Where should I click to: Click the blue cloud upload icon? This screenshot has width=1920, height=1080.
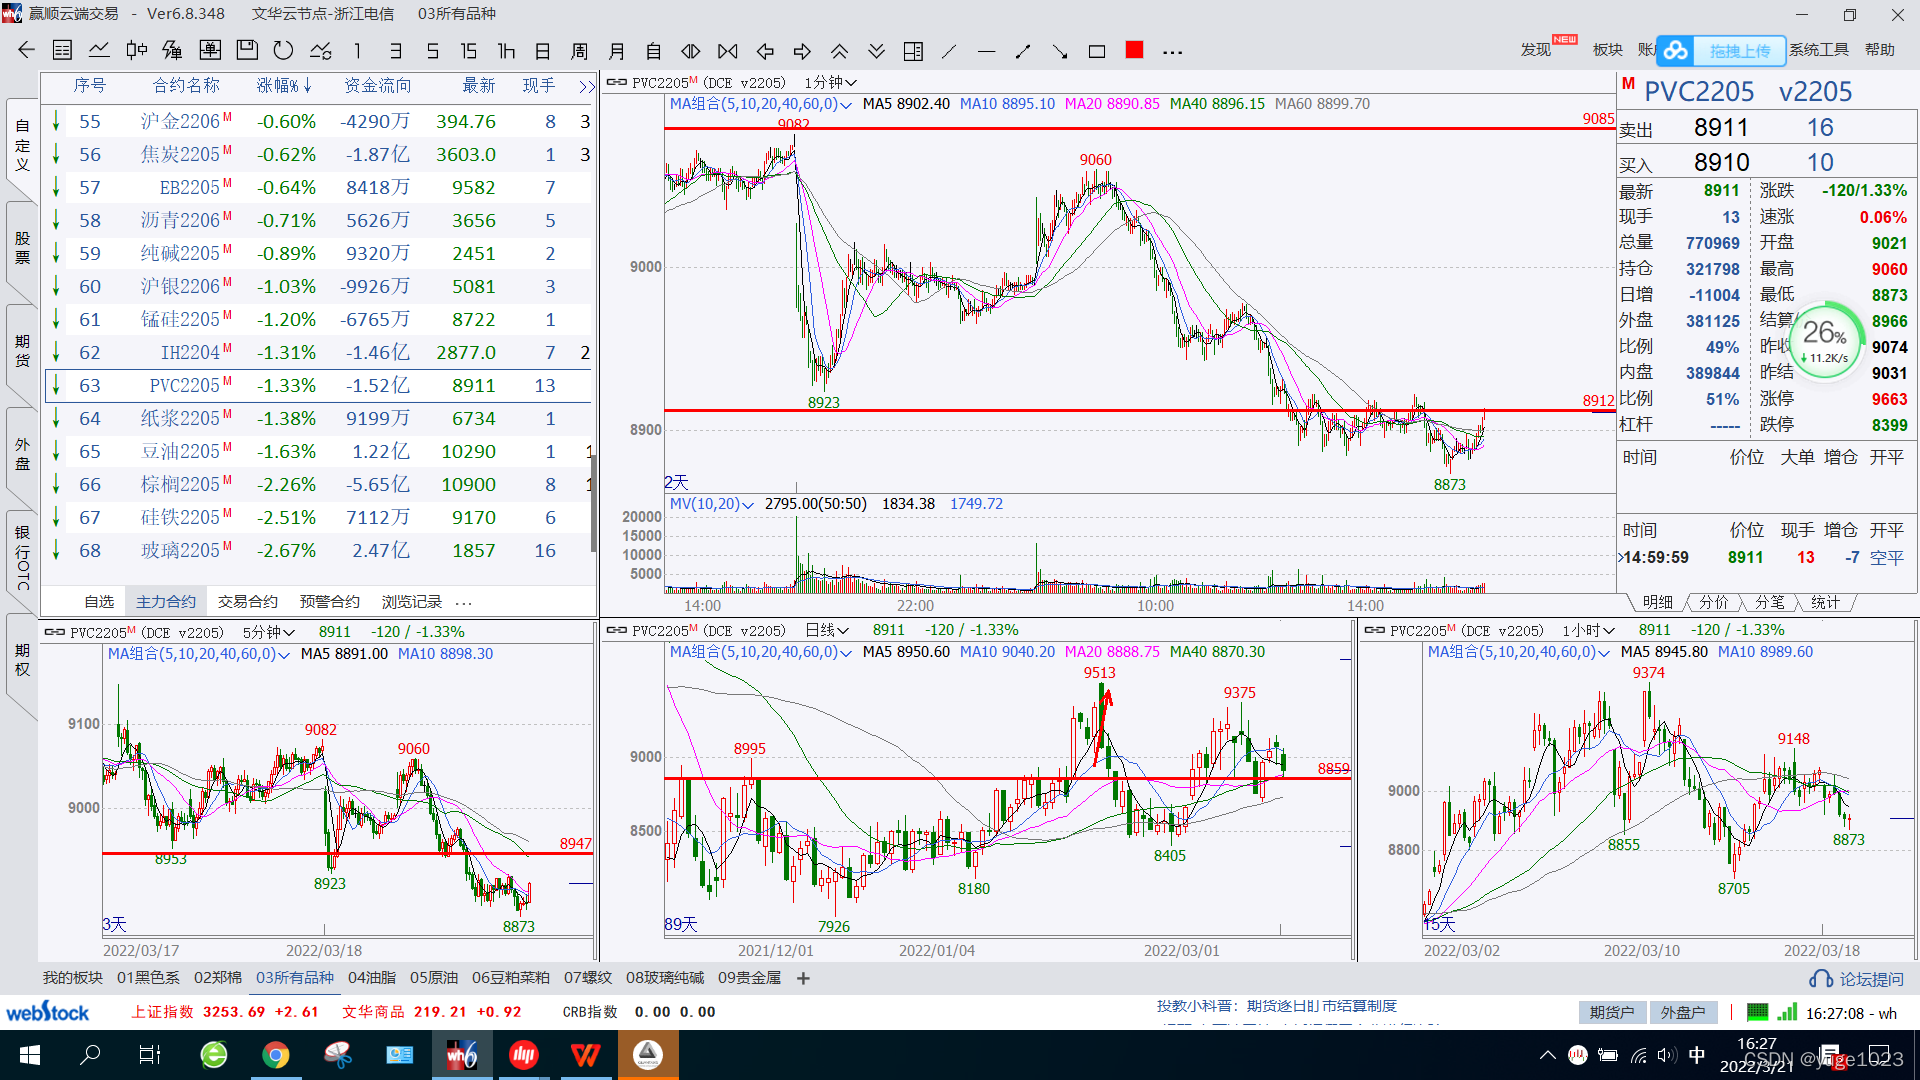(1676, 50)
